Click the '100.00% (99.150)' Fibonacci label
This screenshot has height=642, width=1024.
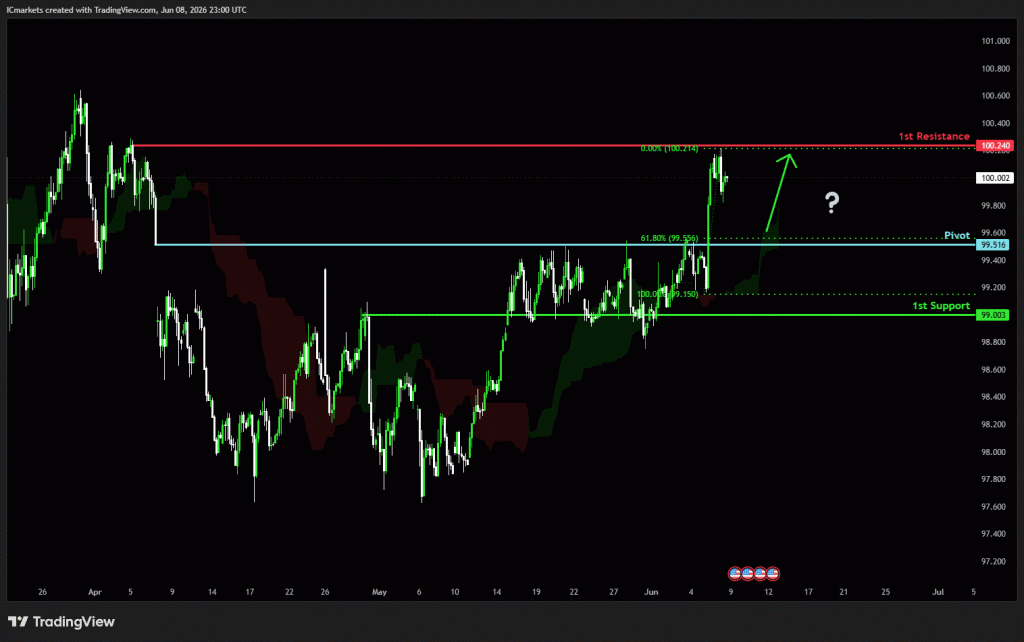coord(667,294)
